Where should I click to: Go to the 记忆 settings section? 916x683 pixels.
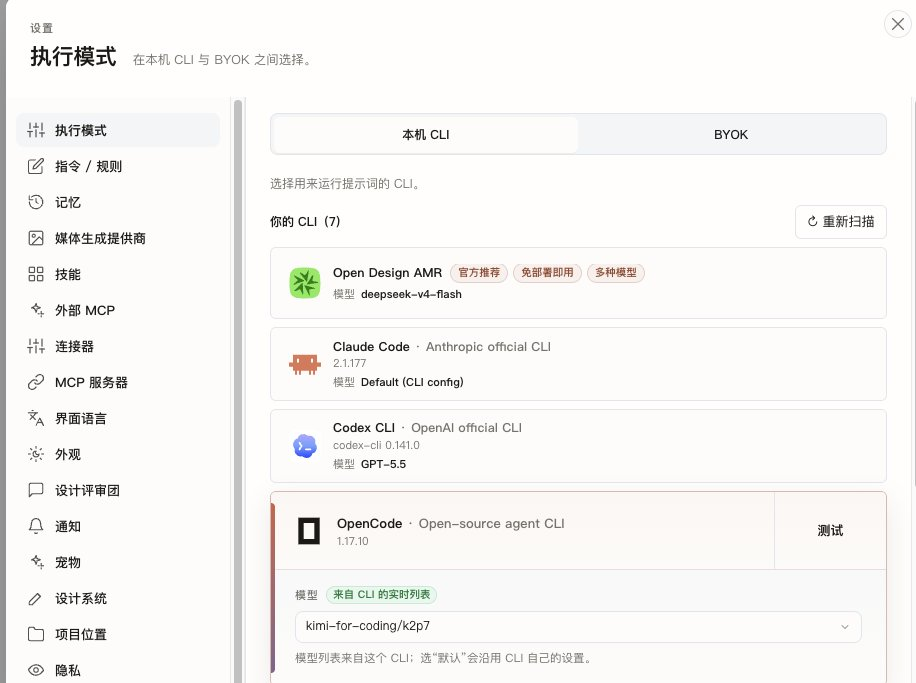[x=118, y=202]
